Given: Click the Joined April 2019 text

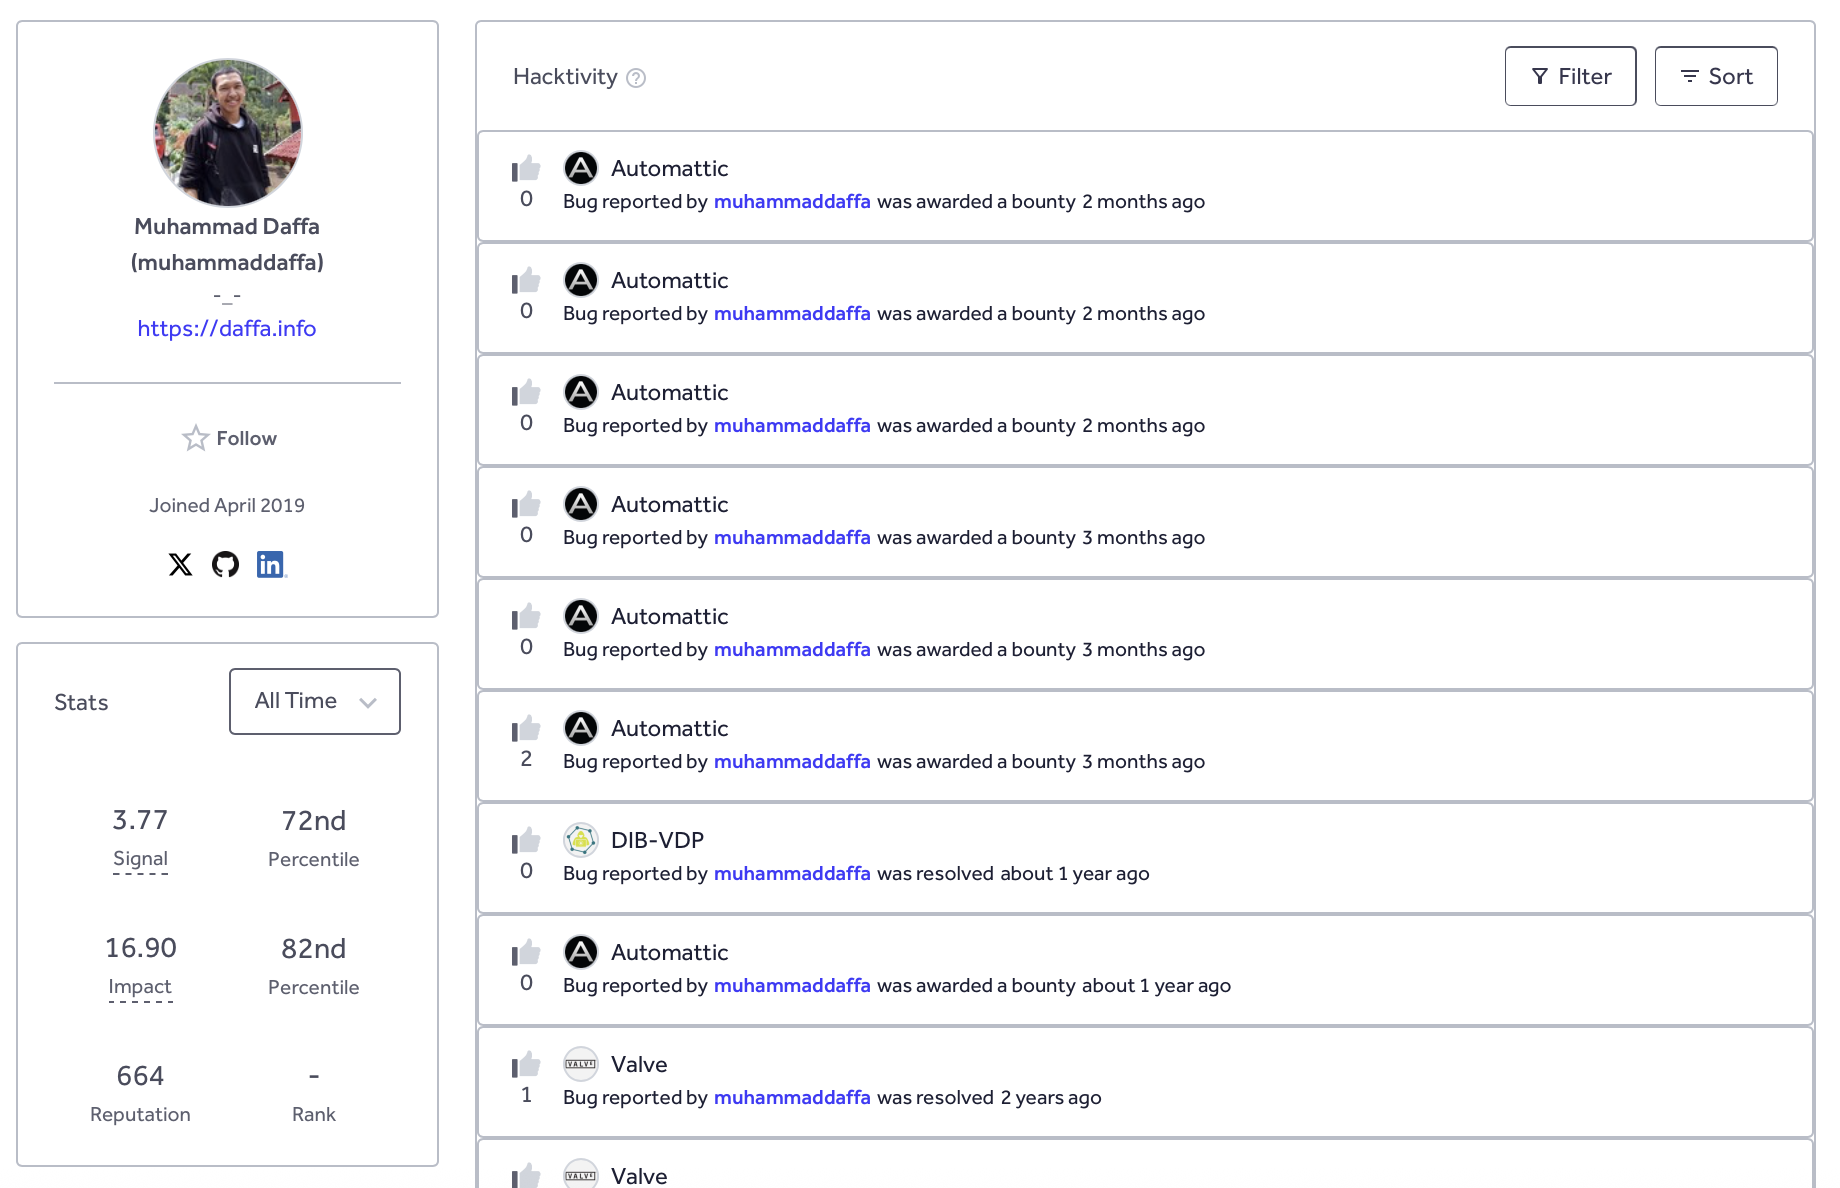Looking at the screenshot, I should [x=227, y=506].
